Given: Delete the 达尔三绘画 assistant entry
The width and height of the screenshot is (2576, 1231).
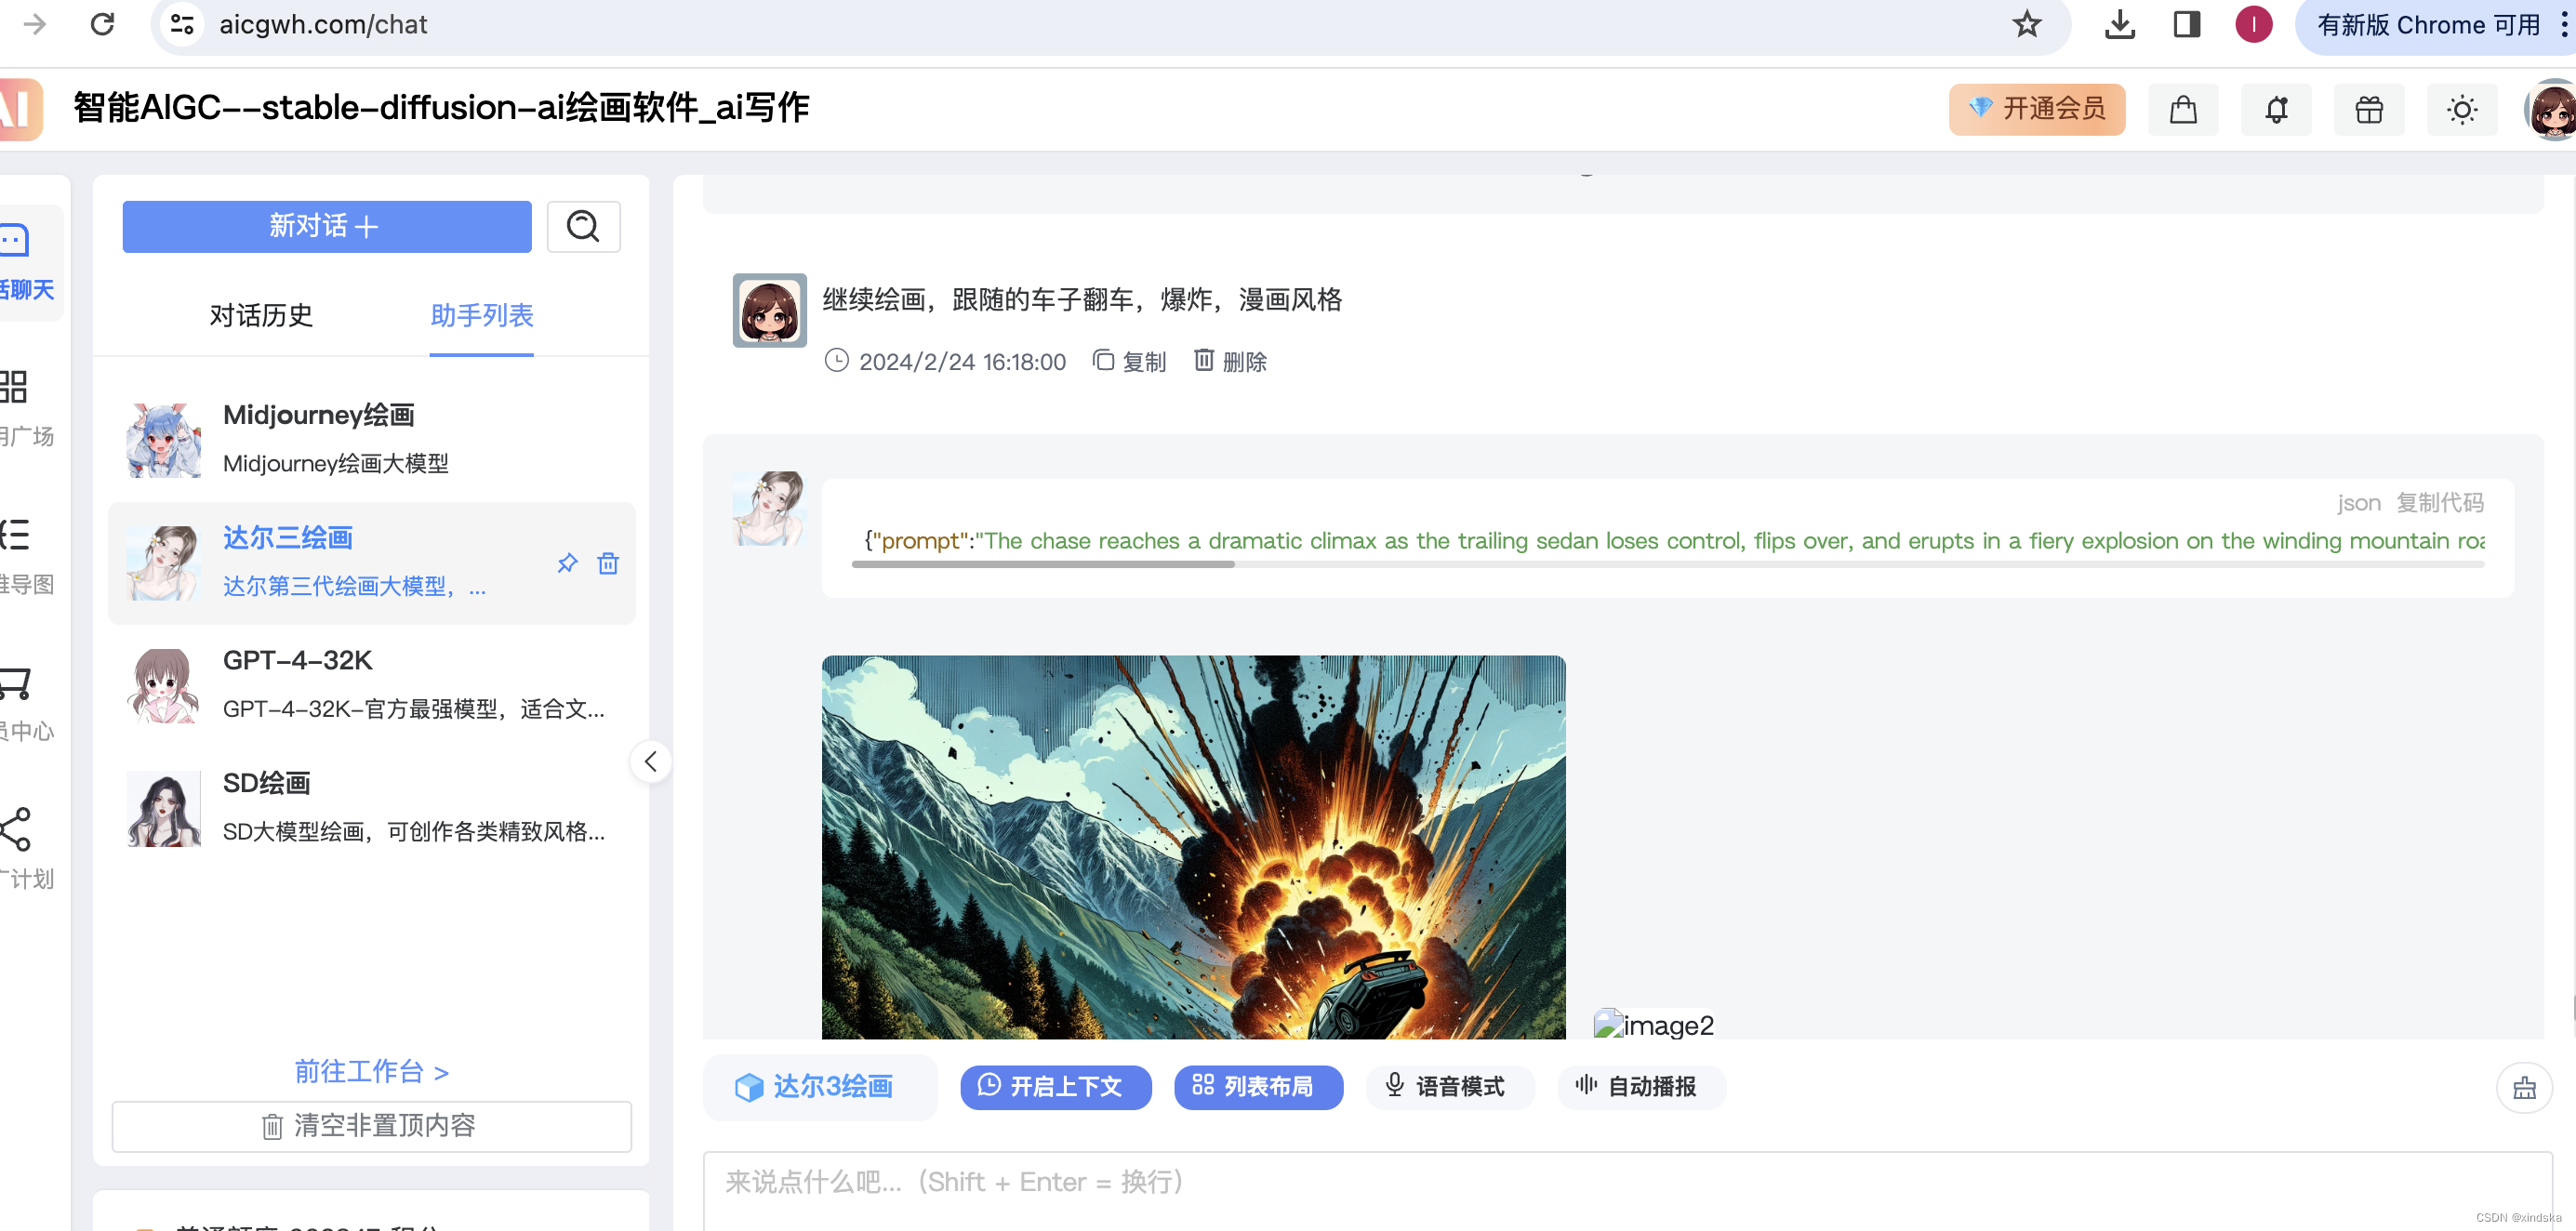Looking at the screenshot, I should tap(607, 563).
